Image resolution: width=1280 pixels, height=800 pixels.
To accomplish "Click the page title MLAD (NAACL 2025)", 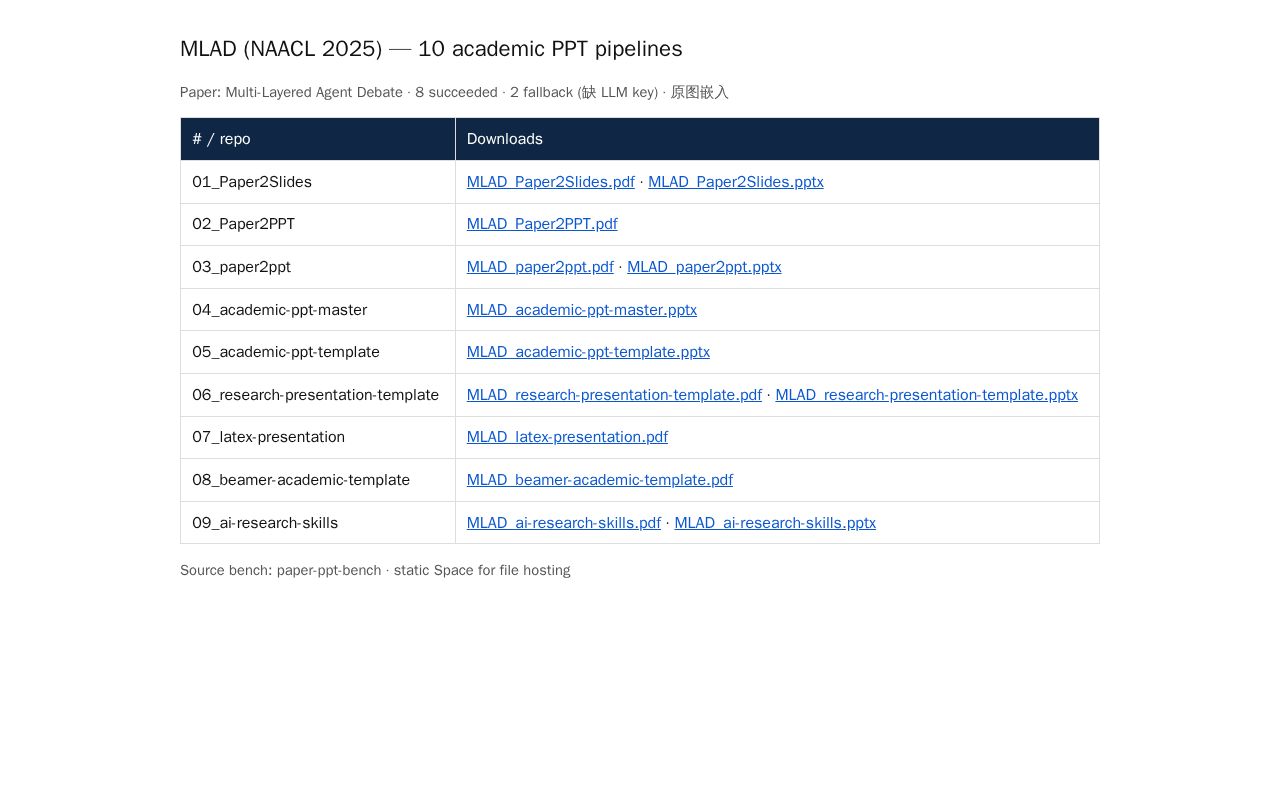I will (431, 49).
